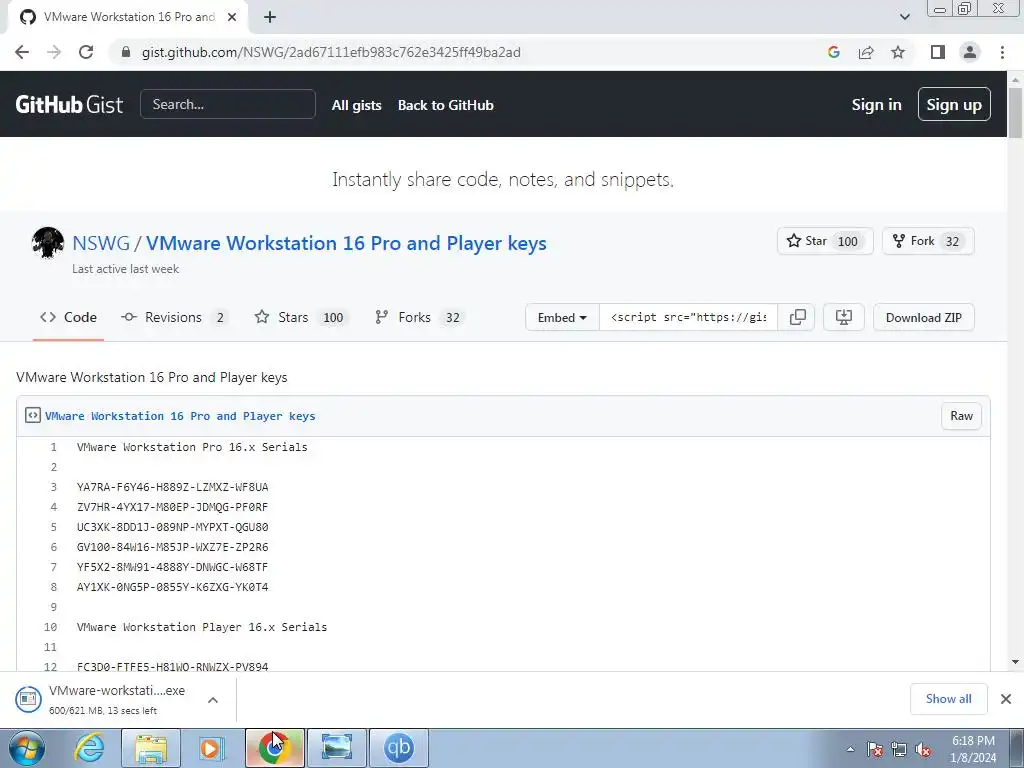Open the NSWG user avatar
1024x768 pixels.
[x=48, y=243]
